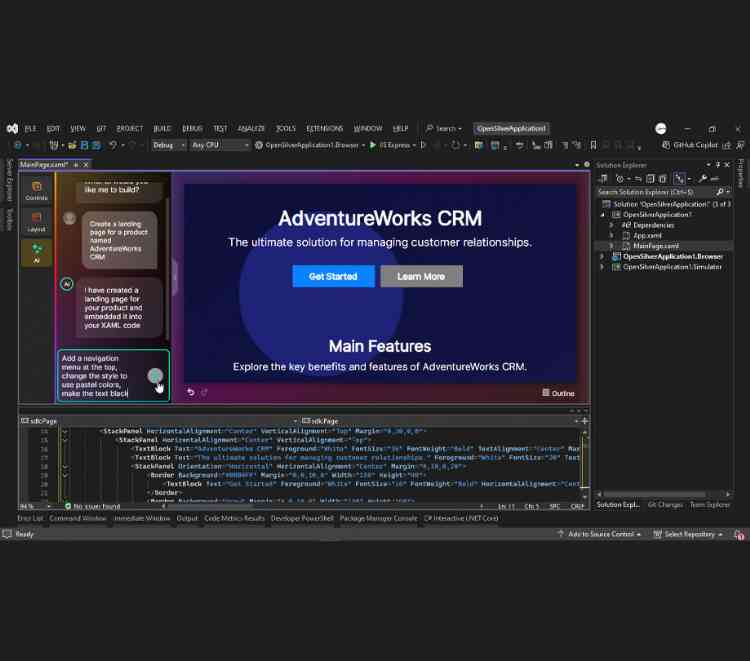Screen dimensions: 750x661
Task: Toggle the Outline view in designer
Action: 558,393
